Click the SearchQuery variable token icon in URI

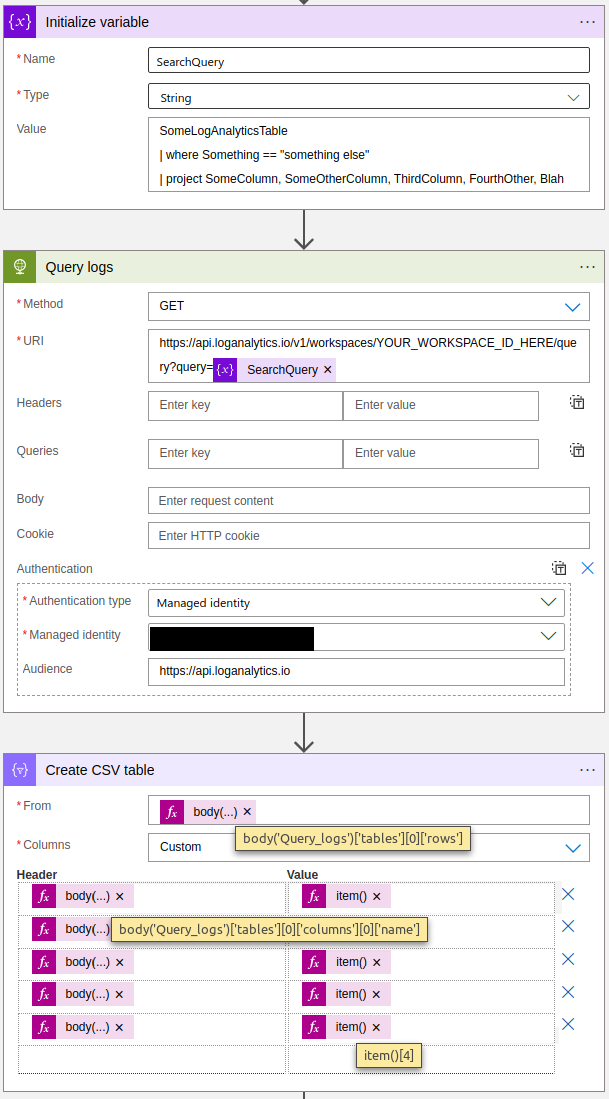click(225, 369)
